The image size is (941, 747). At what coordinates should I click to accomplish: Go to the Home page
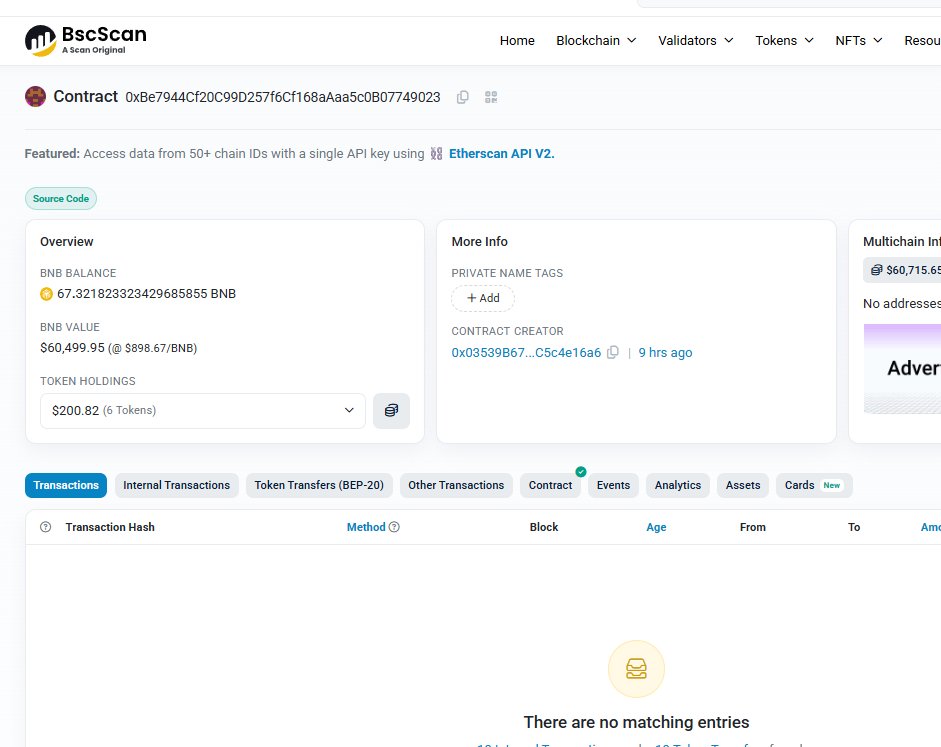517,40
